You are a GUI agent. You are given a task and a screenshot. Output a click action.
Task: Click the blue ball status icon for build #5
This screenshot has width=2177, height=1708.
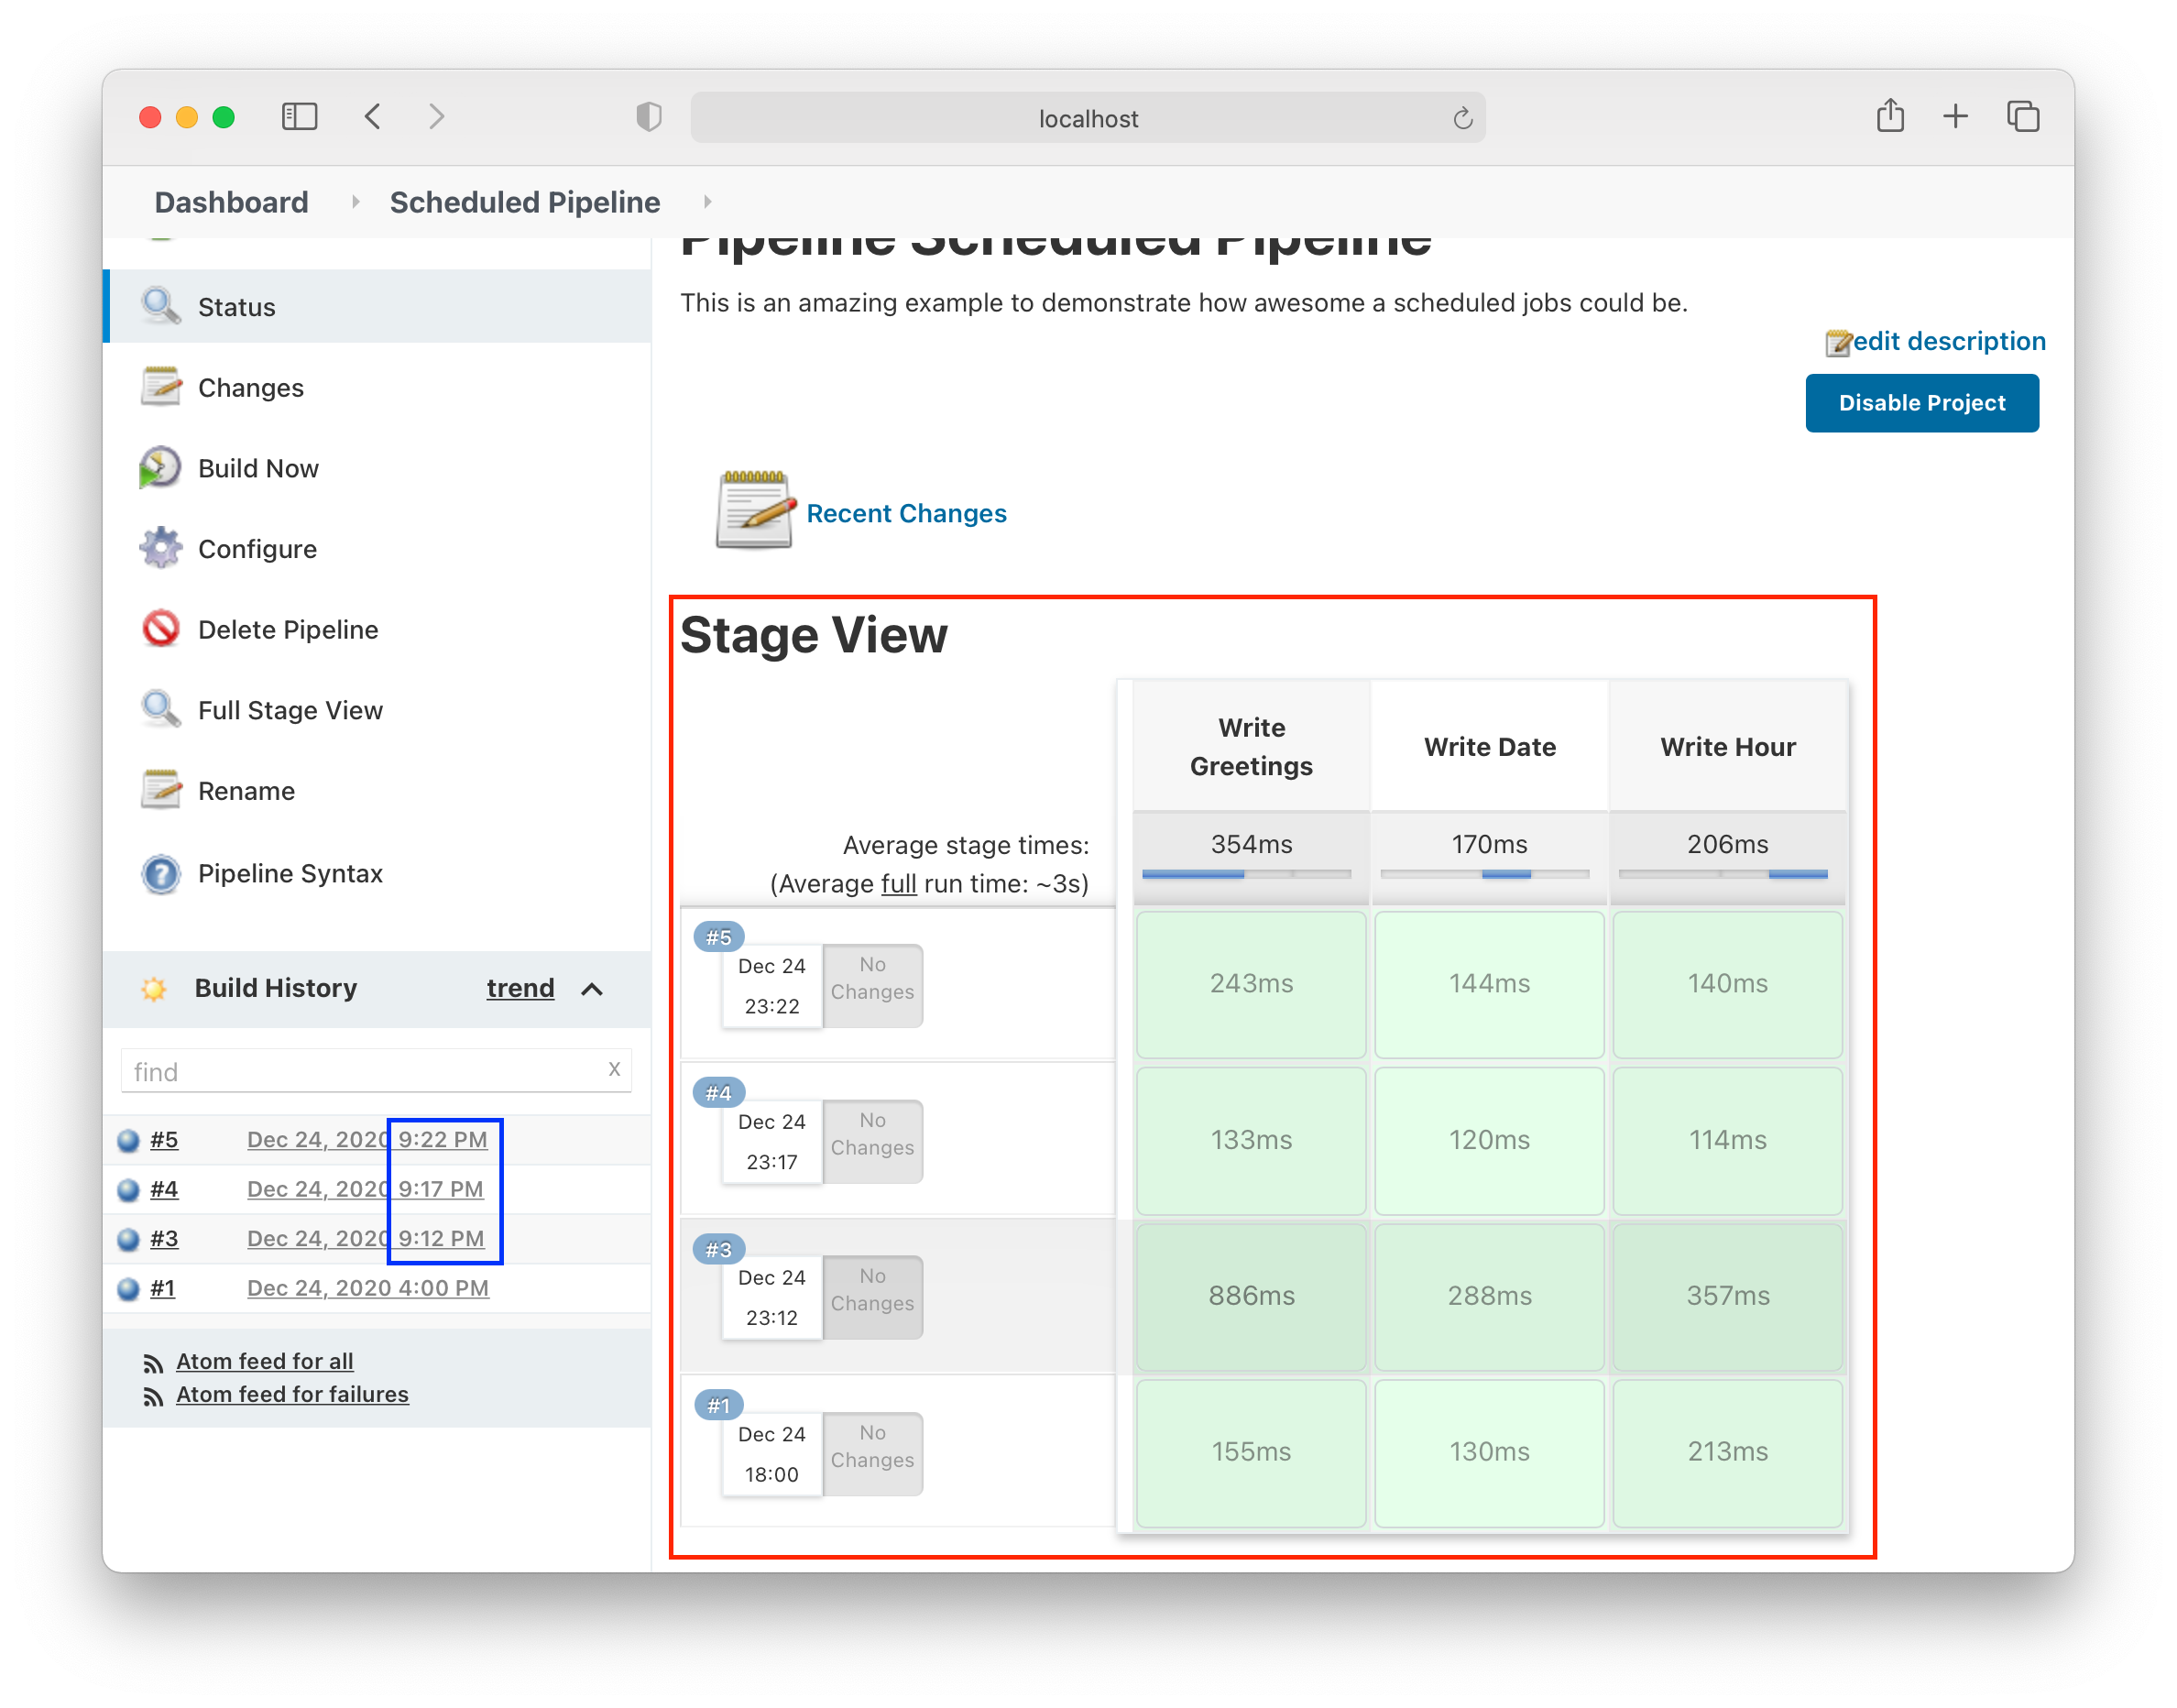pyautogui.click(x=129, y=1139)
